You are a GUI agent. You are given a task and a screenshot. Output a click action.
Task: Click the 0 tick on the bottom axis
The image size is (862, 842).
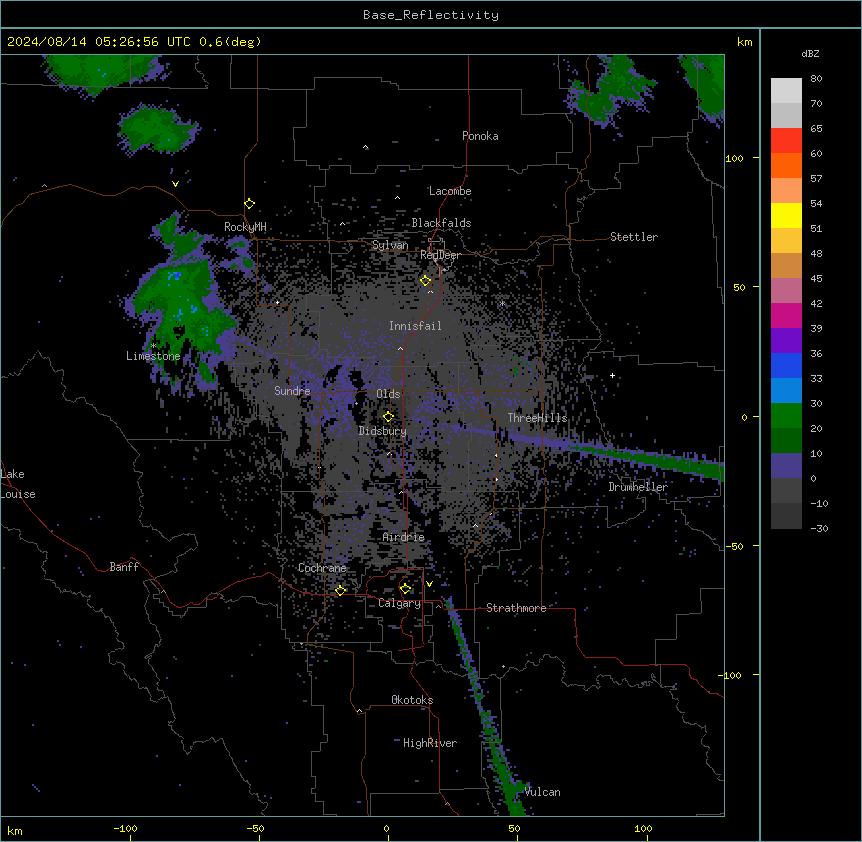coord(386,828)
